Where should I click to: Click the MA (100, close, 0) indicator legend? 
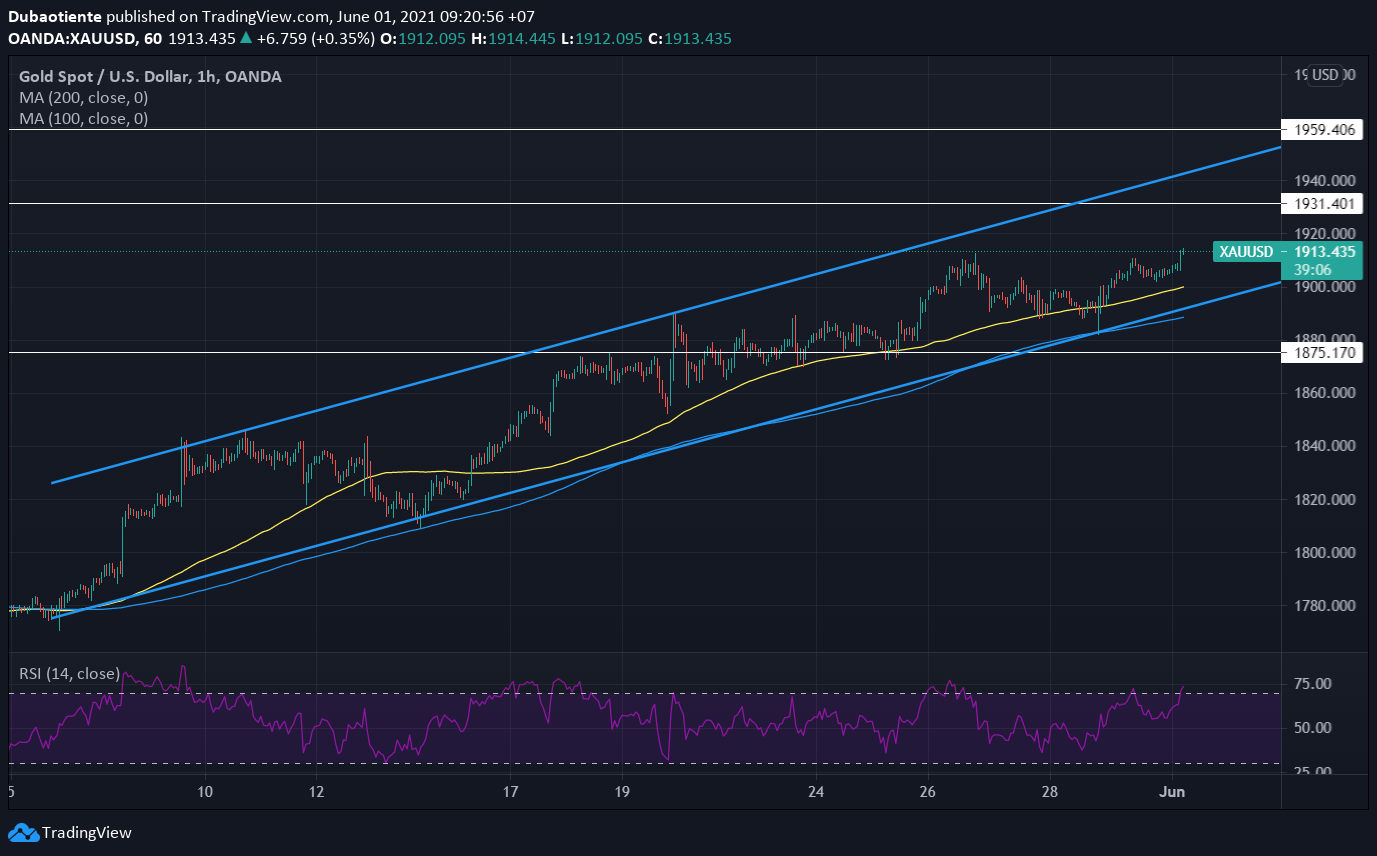[x=84, y=118]
